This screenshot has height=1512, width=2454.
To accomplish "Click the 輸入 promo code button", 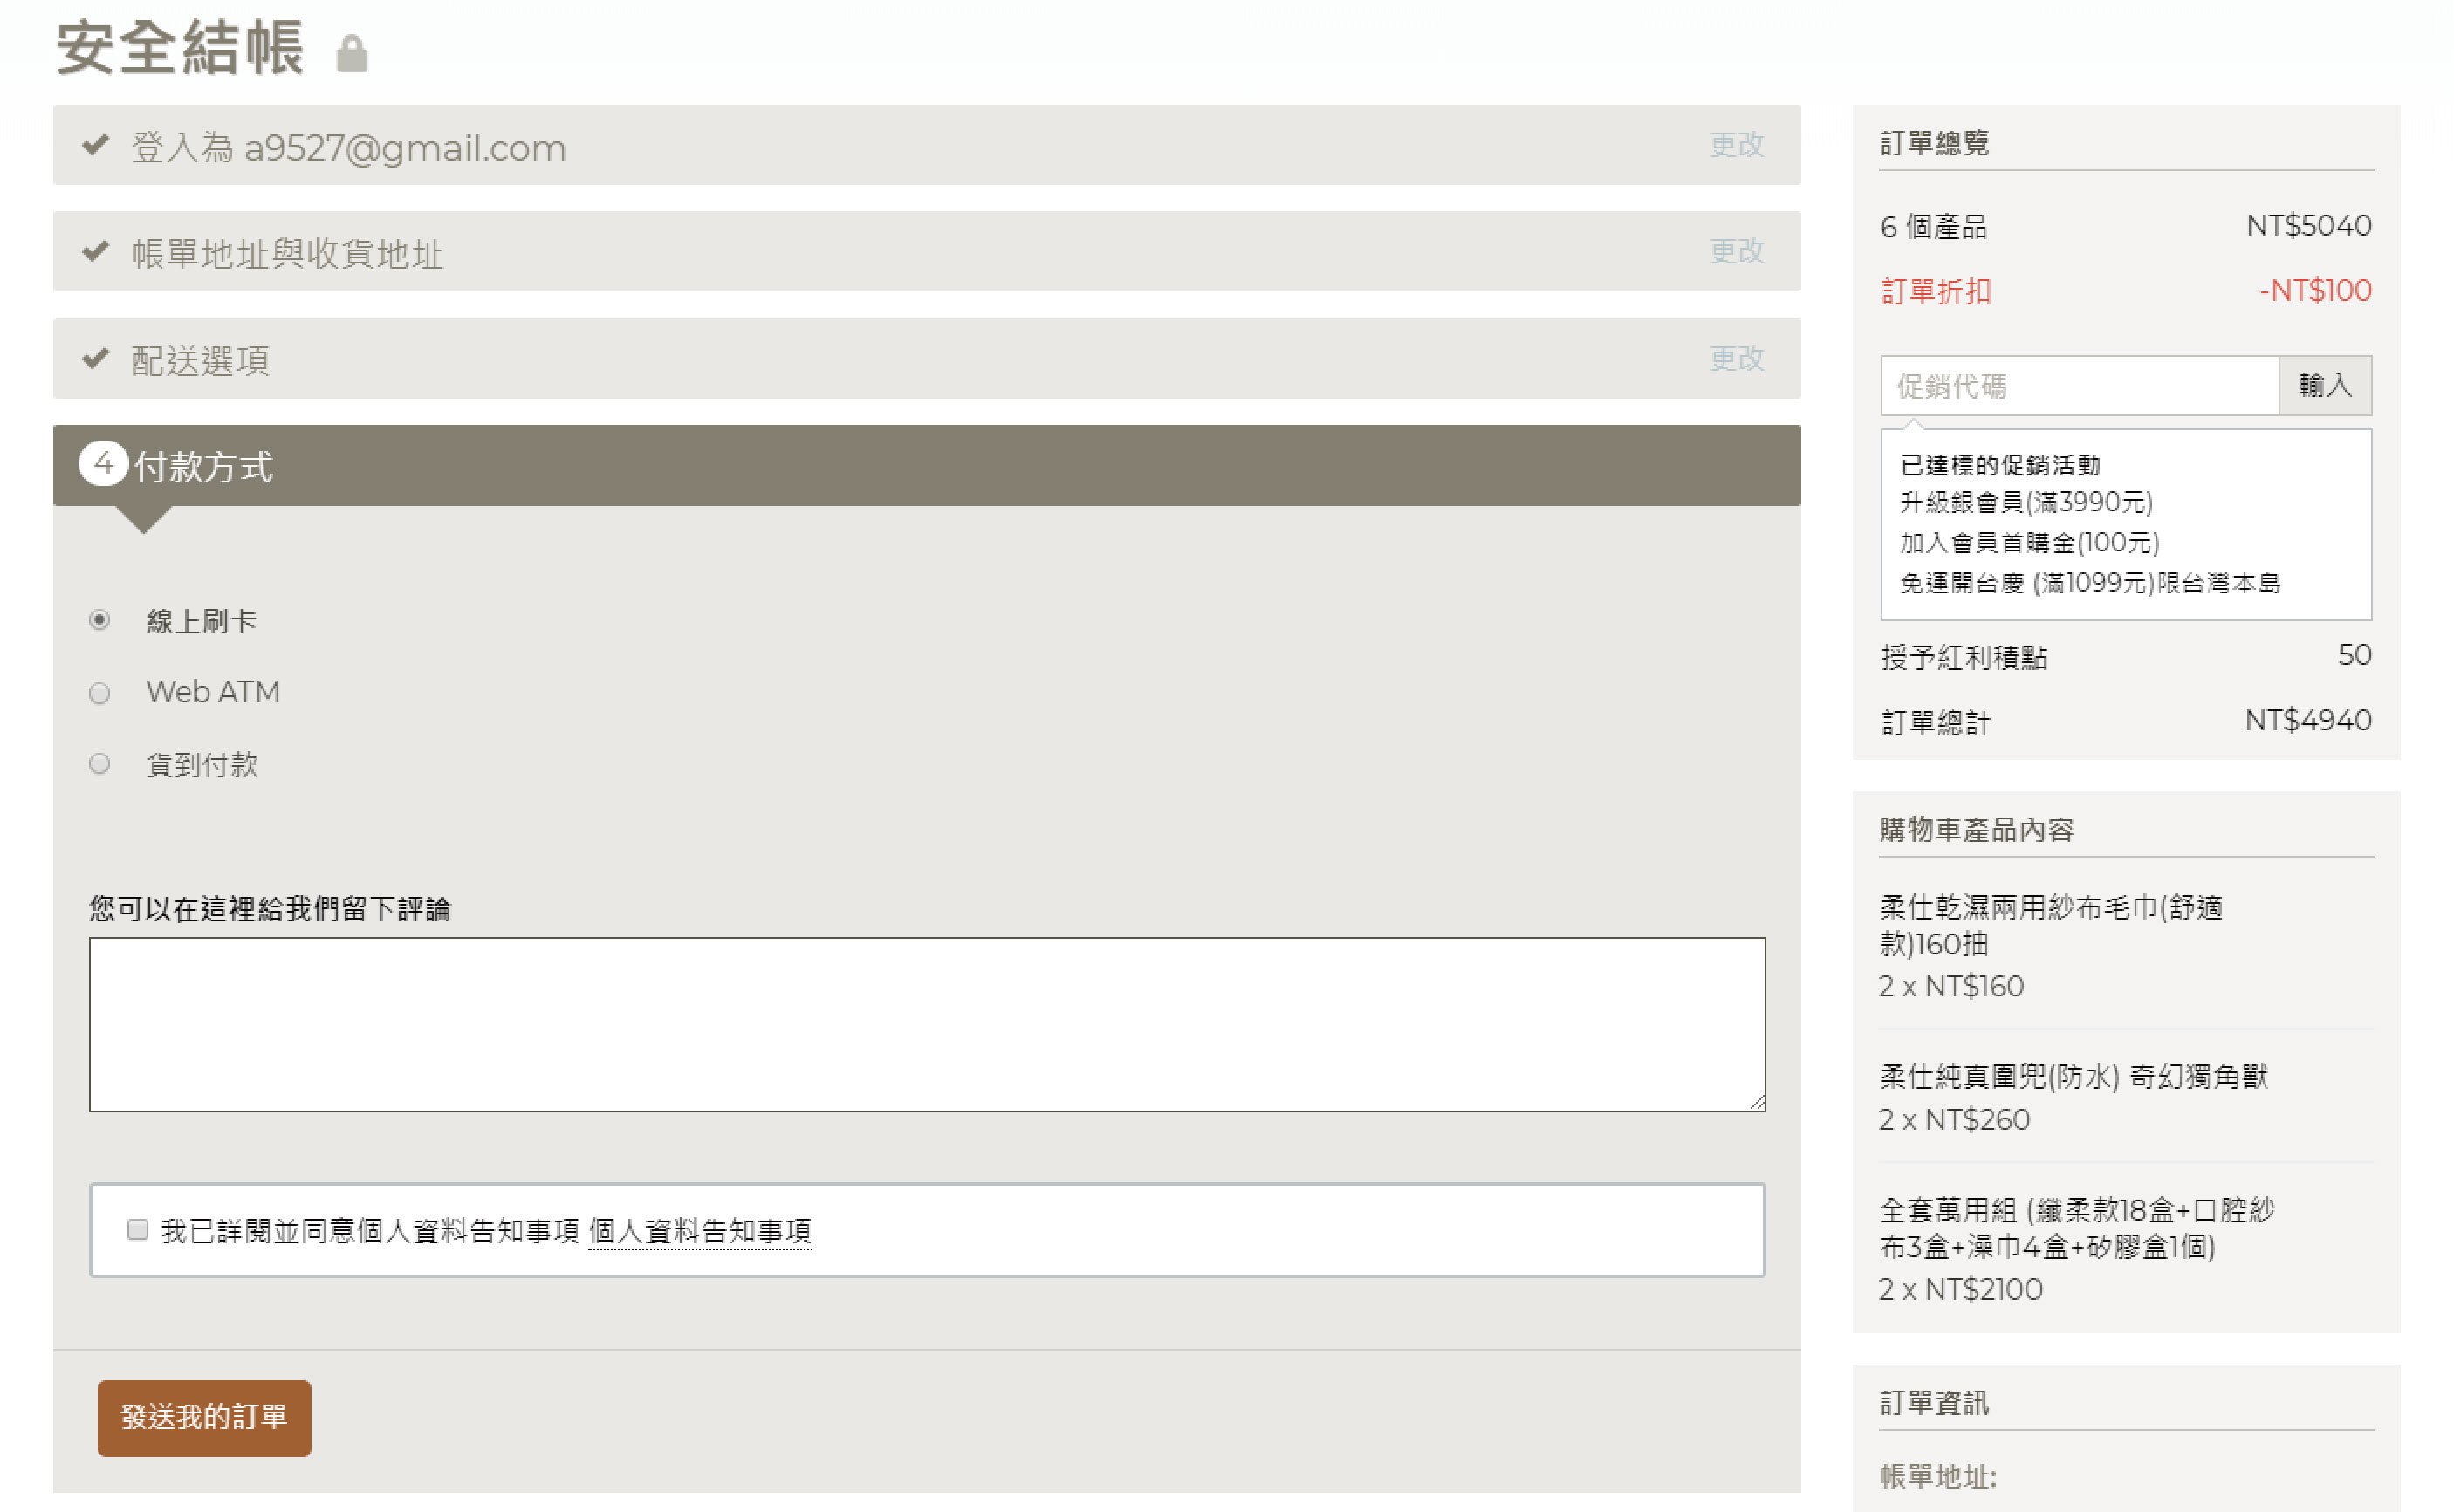I will [2324, 385].
